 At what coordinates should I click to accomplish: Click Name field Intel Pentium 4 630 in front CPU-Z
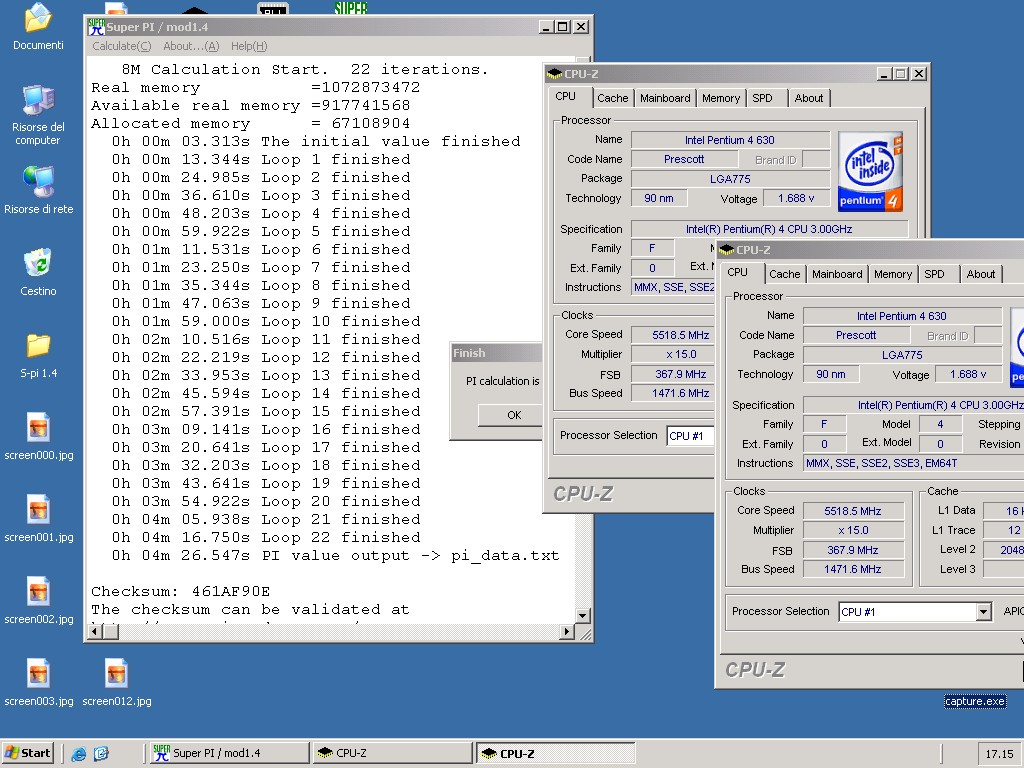[902, 316]
